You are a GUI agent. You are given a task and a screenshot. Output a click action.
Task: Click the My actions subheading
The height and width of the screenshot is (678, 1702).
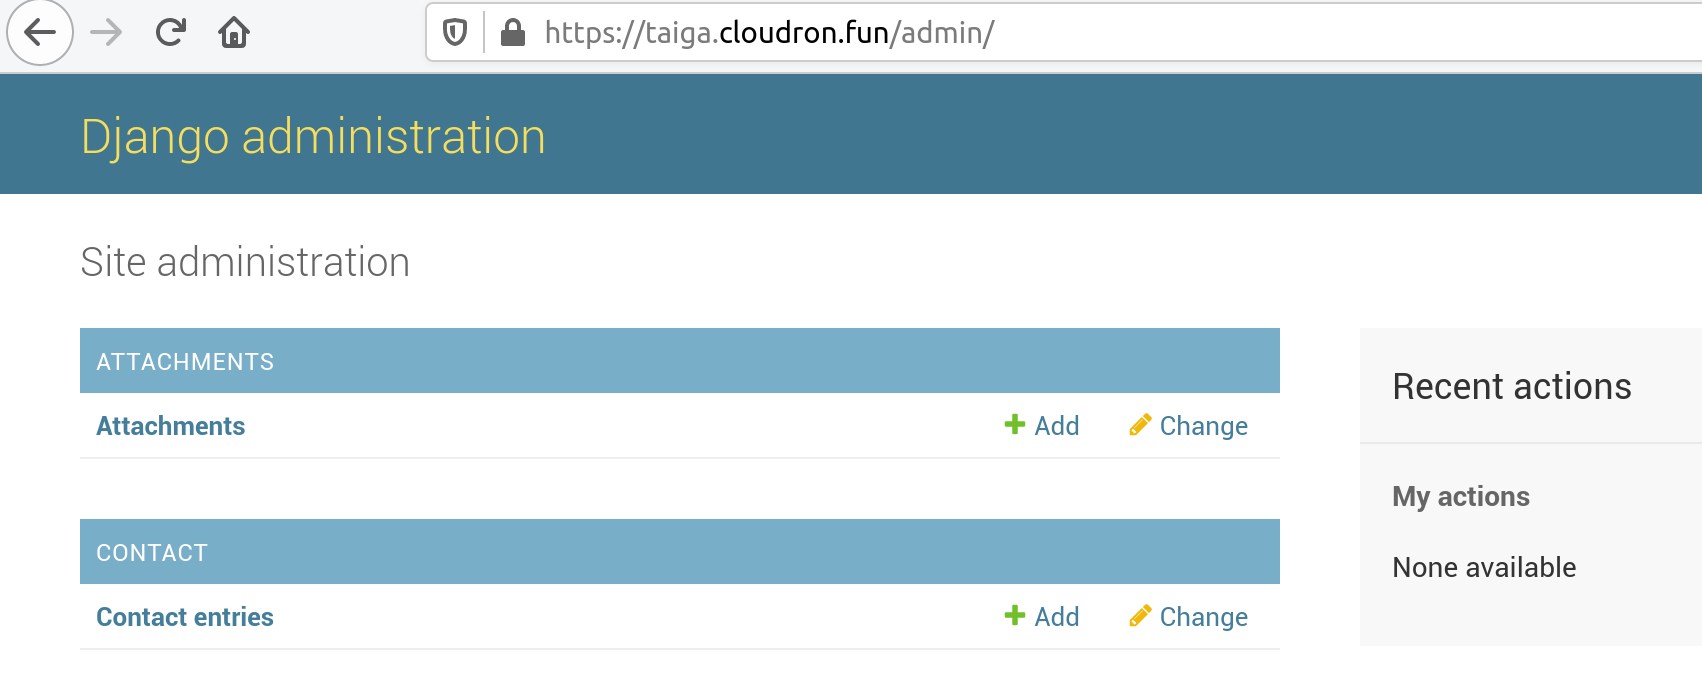pos(1460,496)
